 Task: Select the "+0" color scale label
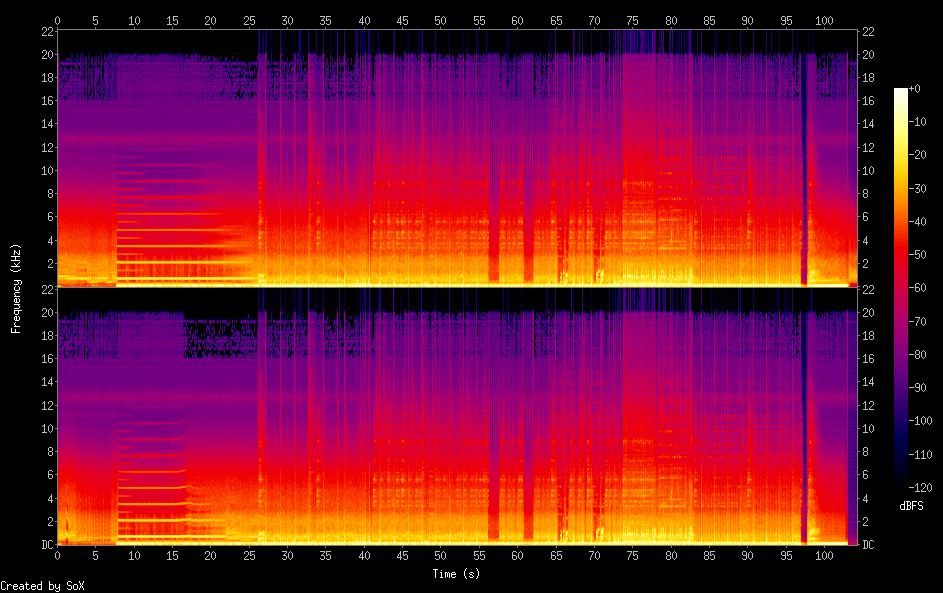click(x=914, y=89)
